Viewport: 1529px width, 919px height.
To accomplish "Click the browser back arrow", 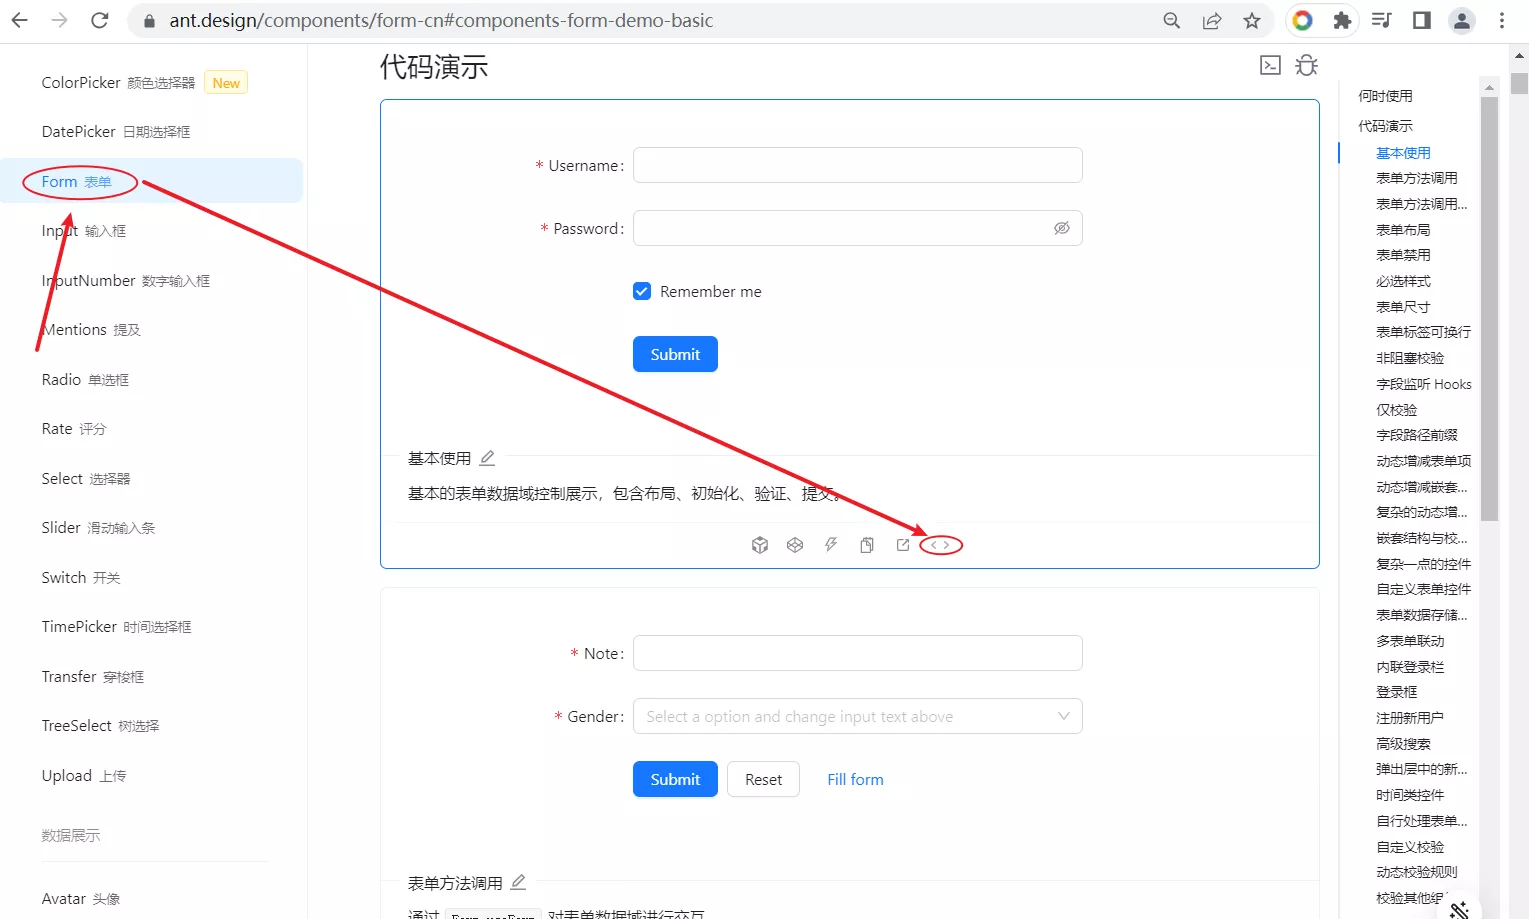I will [20, 20].
